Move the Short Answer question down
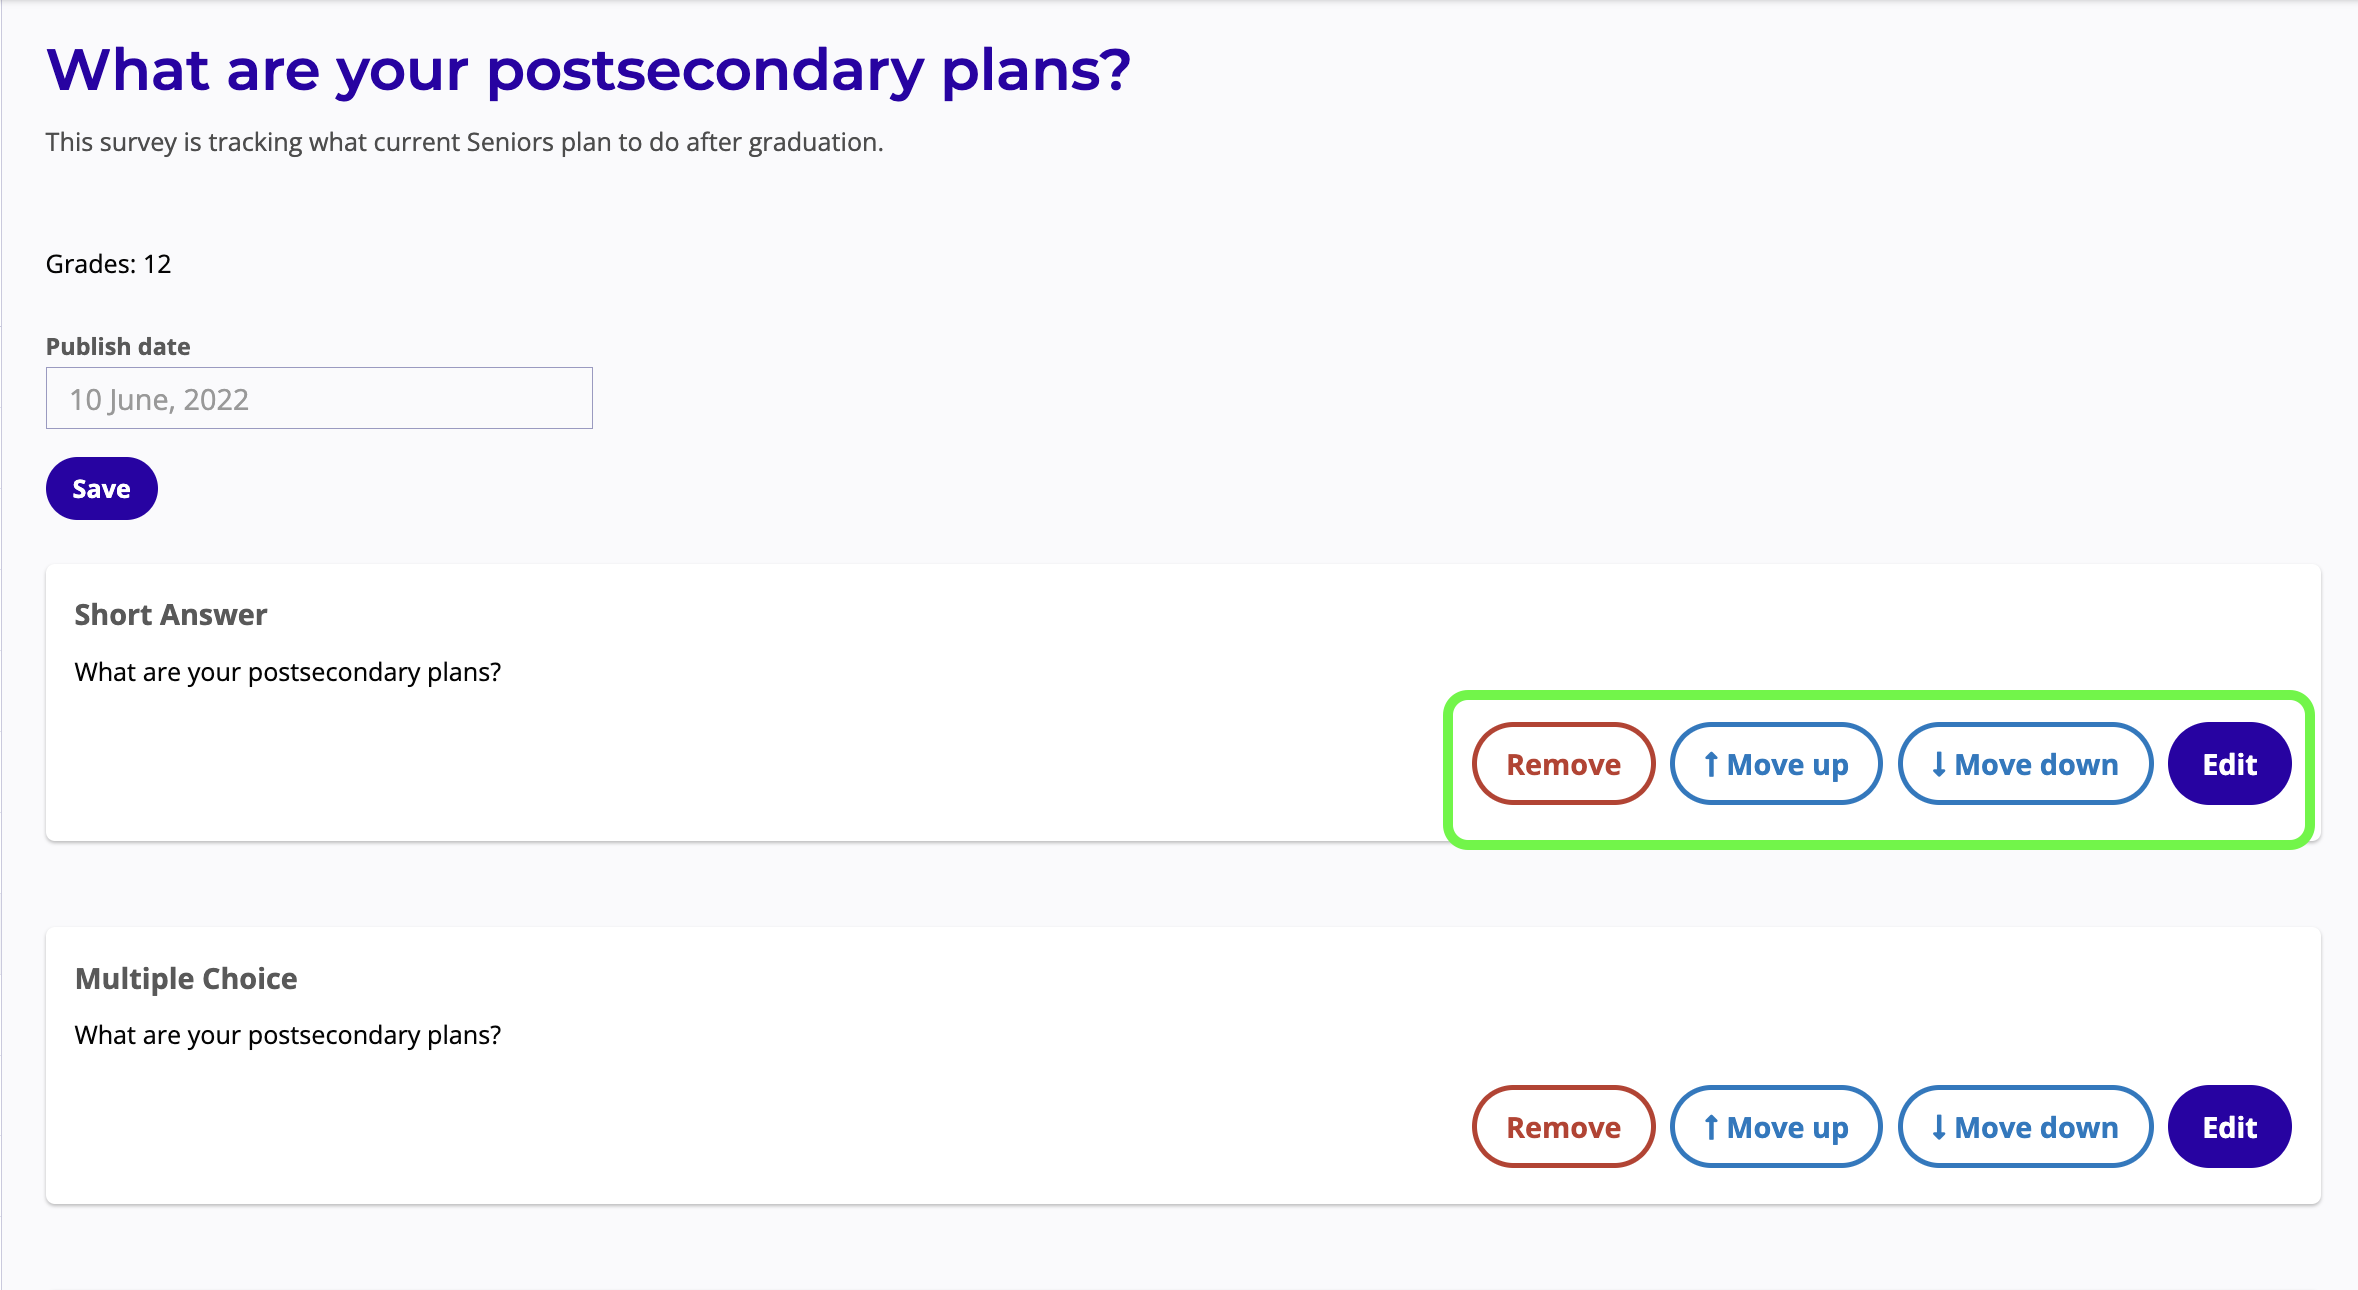 2025,765
